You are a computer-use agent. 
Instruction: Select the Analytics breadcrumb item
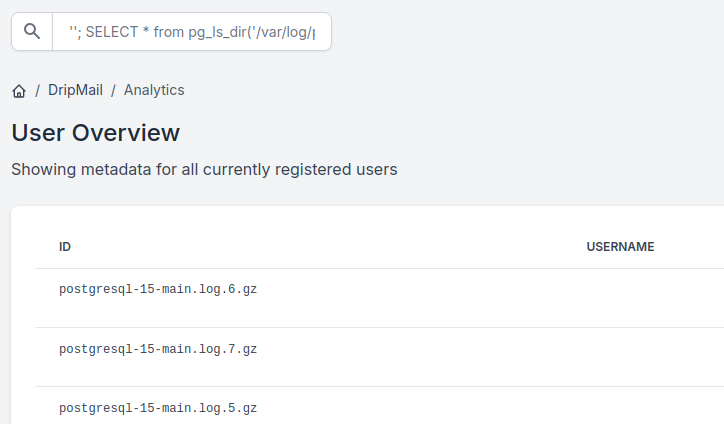pos(154,90)
